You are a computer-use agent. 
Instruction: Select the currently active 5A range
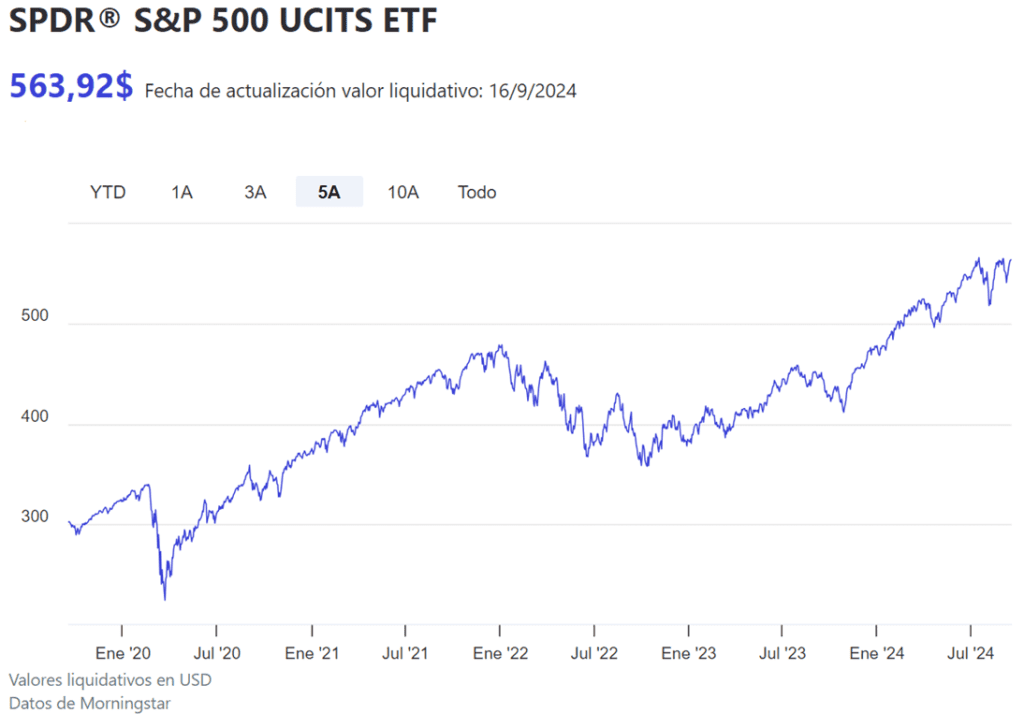coord(329,191)
